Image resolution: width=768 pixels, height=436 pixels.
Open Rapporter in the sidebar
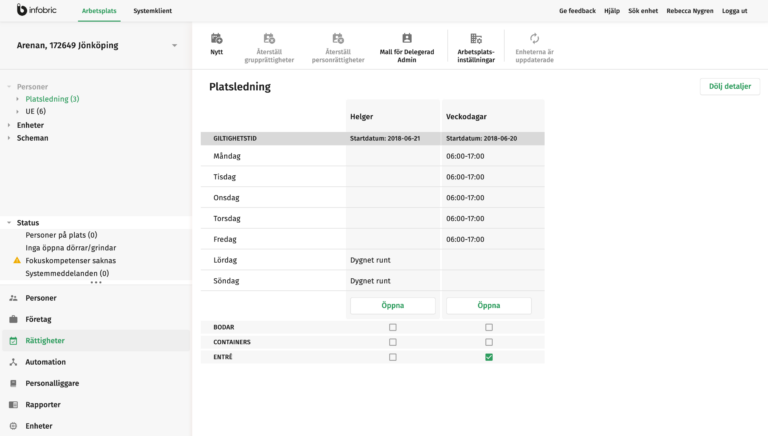[43, 405]
